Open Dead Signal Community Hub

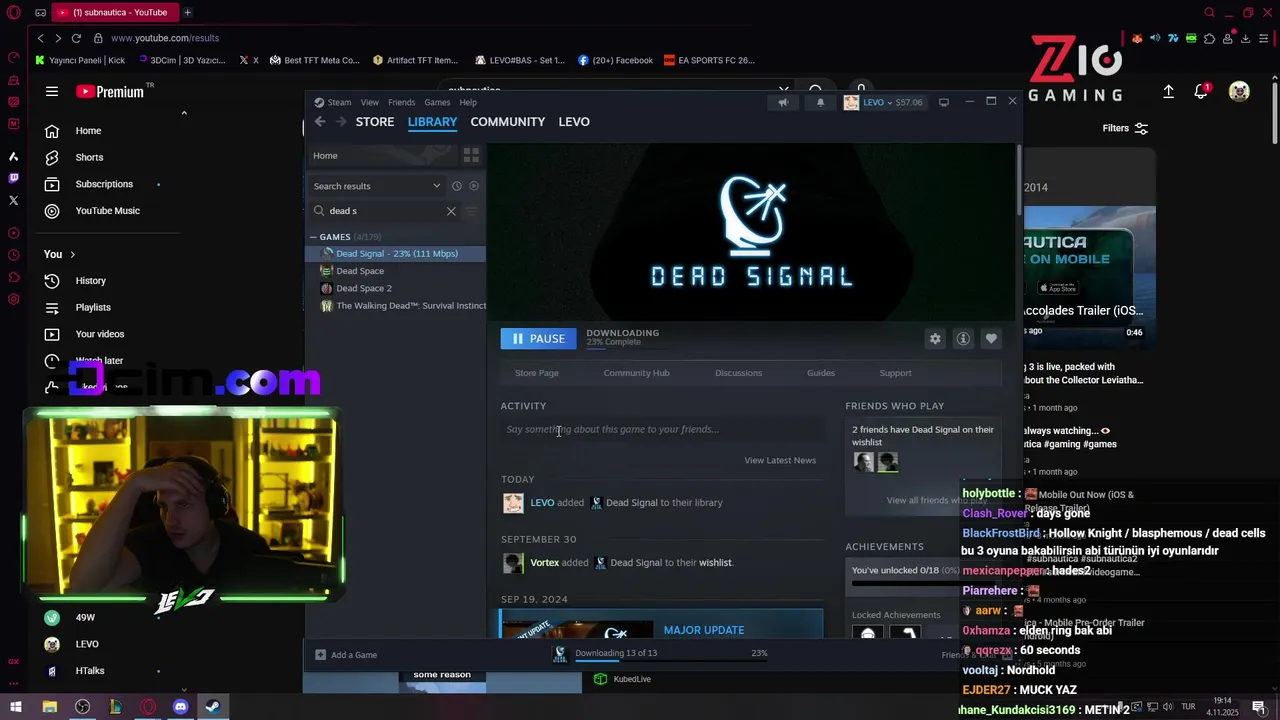coord(636,373)
